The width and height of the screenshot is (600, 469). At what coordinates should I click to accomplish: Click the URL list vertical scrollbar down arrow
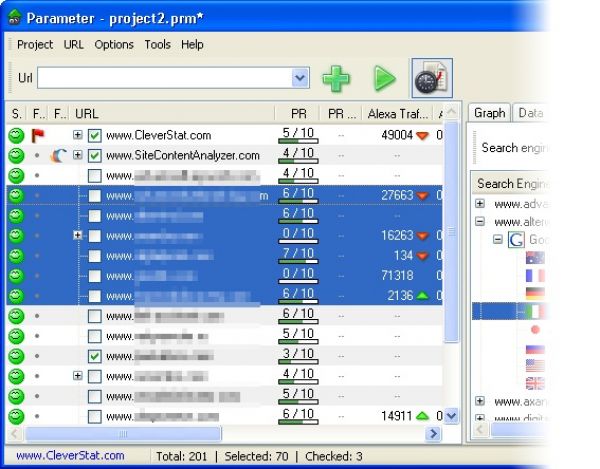(452, 415)
